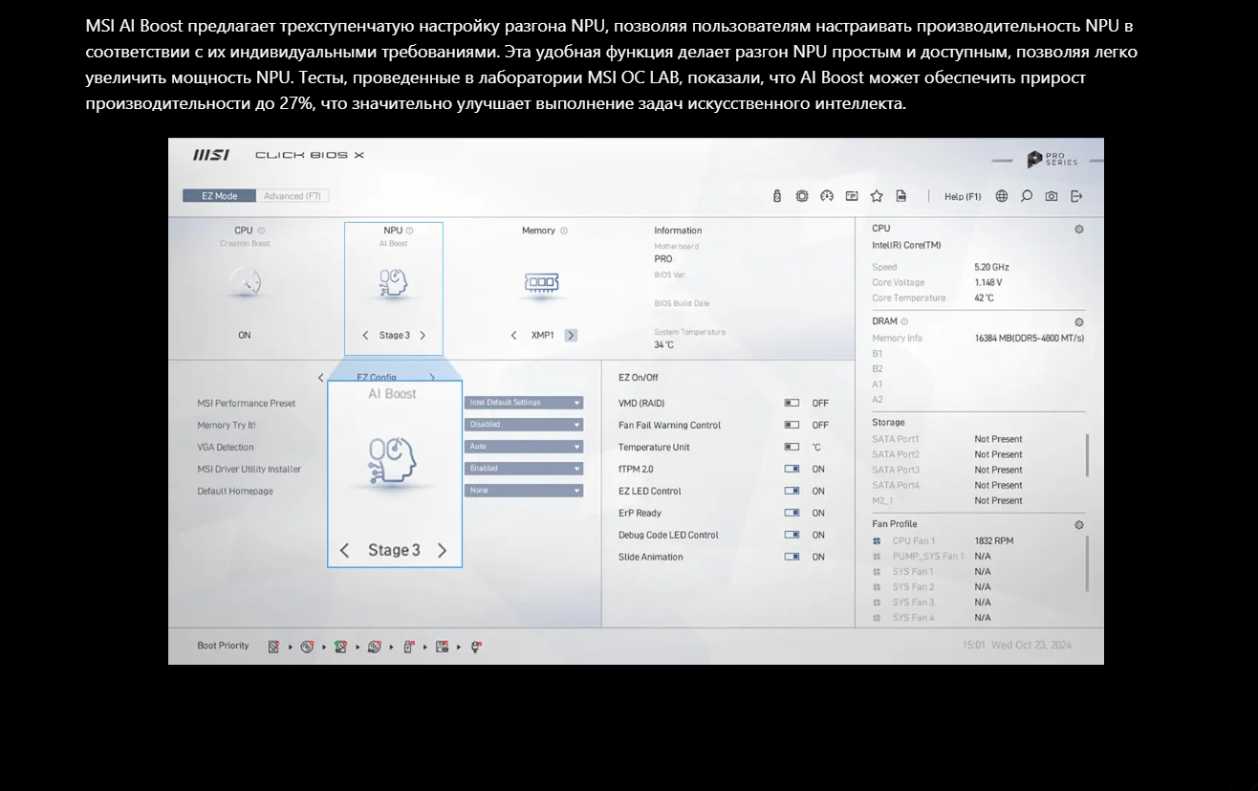This screenshot has width=1258, height=791.
Task: Open the Intel Default Settings dropdown
Action: (x=523, y=403)
